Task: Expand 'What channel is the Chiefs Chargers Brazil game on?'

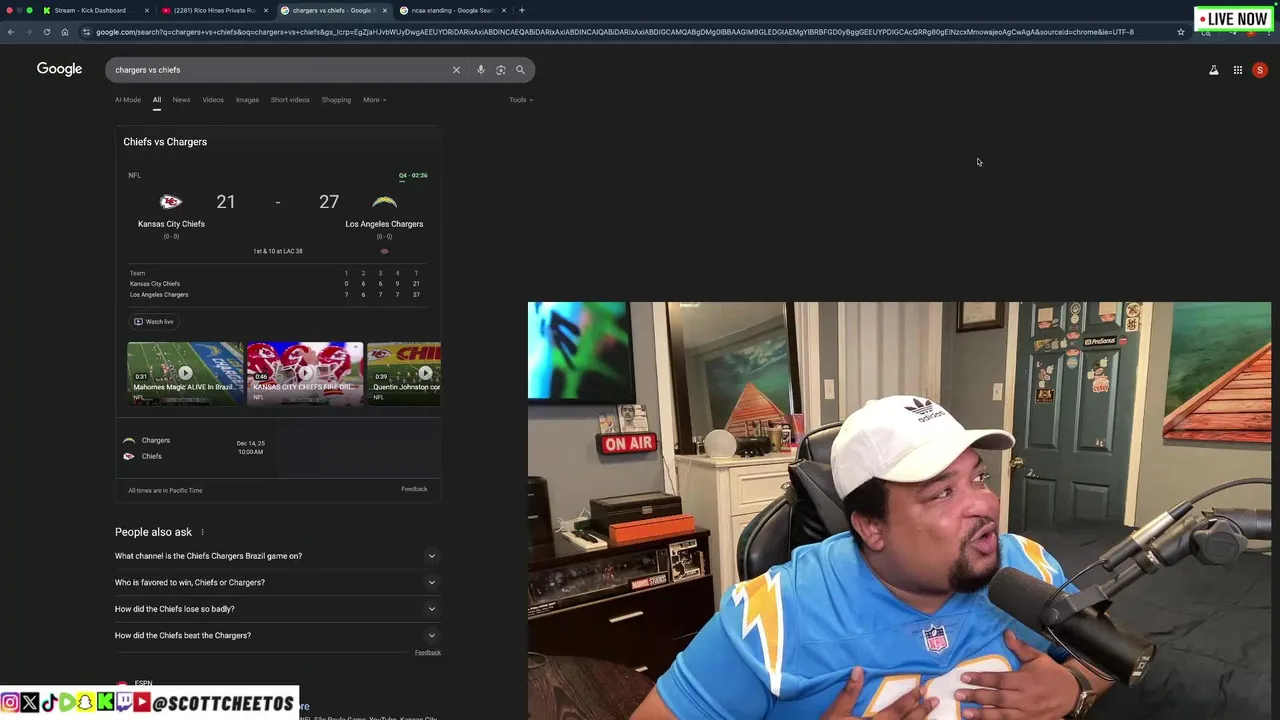Action: pos(277,556)
